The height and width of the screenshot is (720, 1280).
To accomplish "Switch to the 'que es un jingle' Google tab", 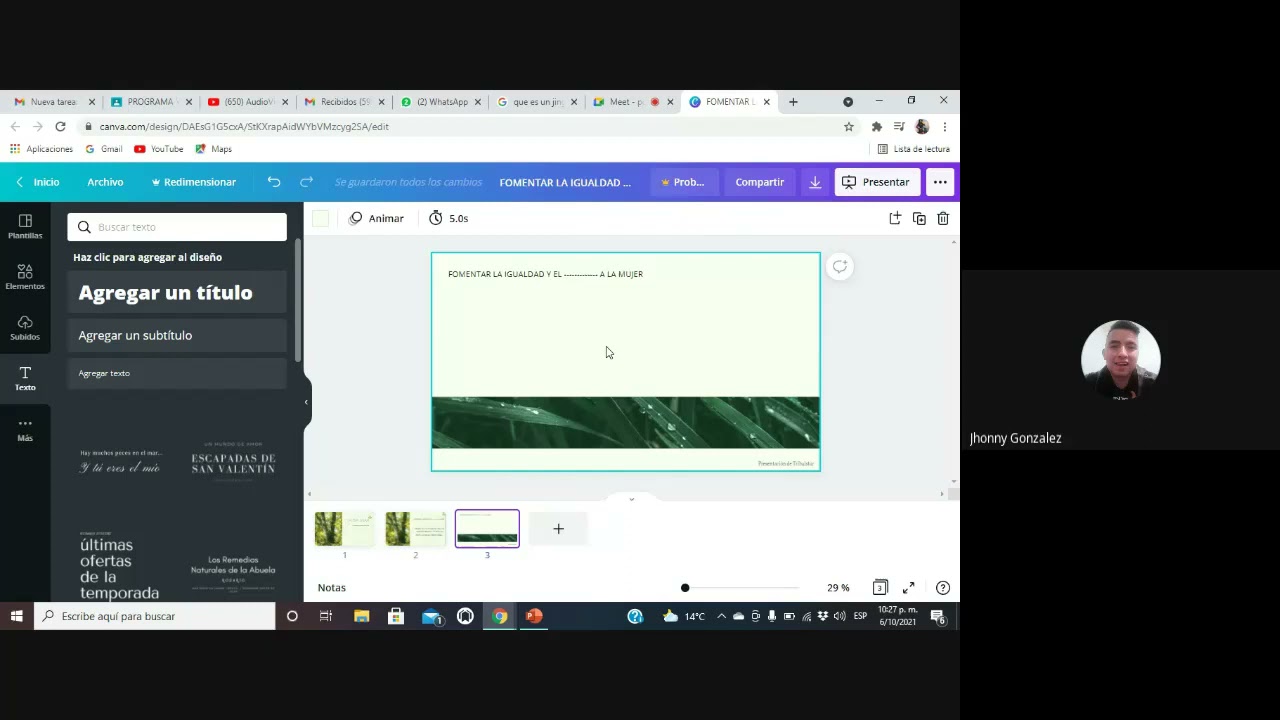I will (x=536, y=102).
